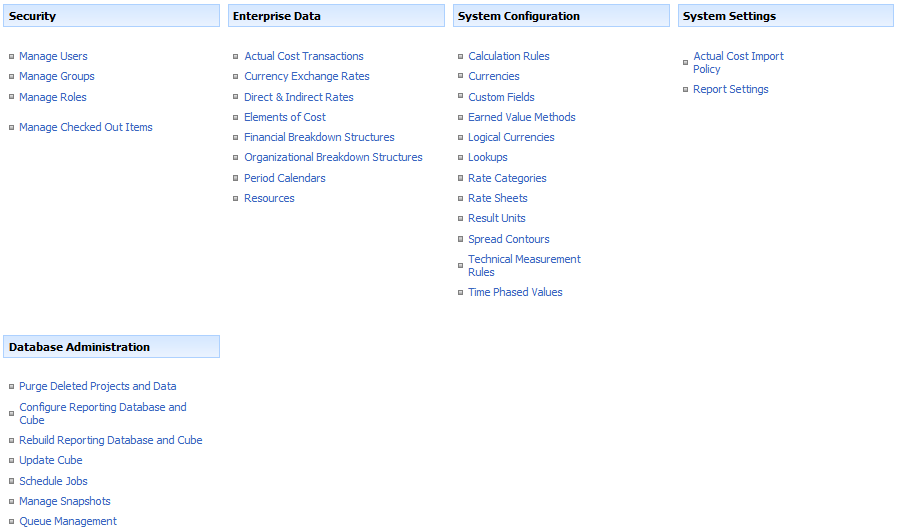Select Currency Exchange Rates
This screenshot has width=897, height=531.
click(x=307, y=76)
